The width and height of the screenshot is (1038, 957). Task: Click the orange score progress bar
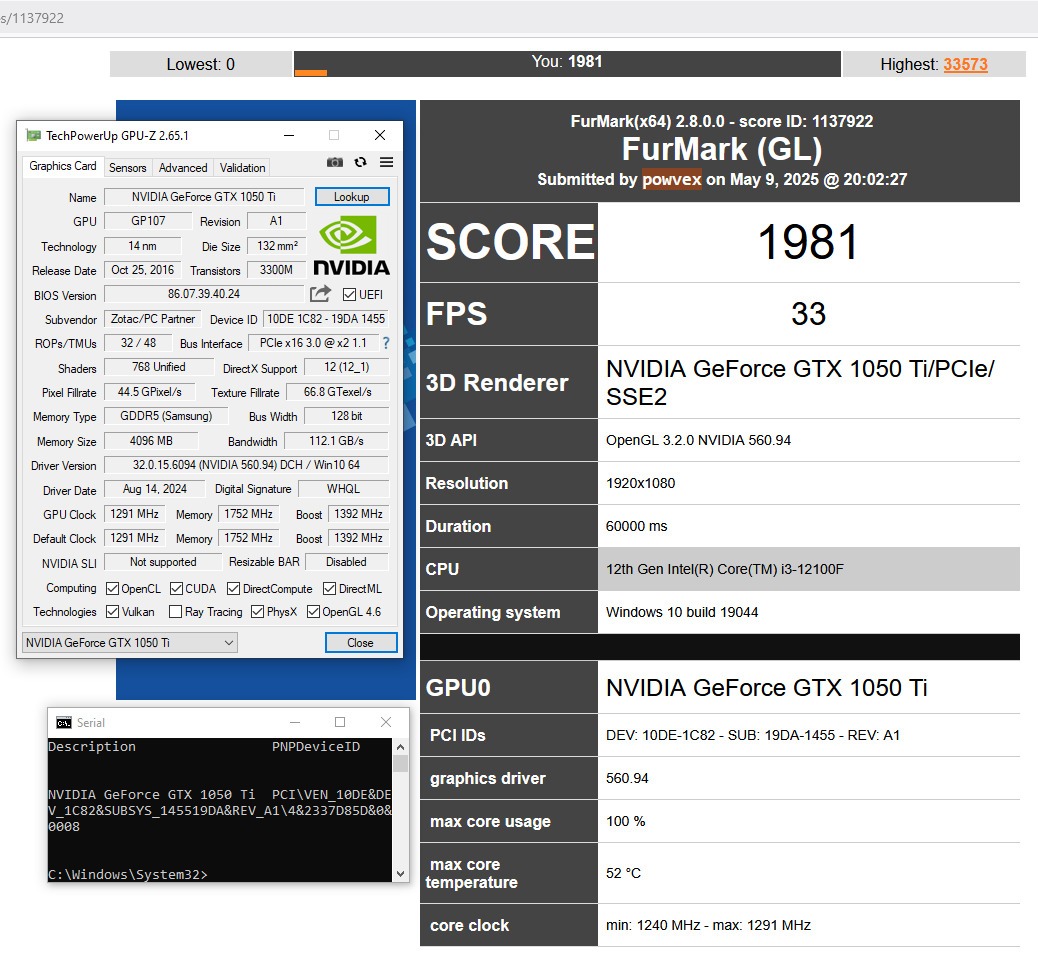point(310,73)
